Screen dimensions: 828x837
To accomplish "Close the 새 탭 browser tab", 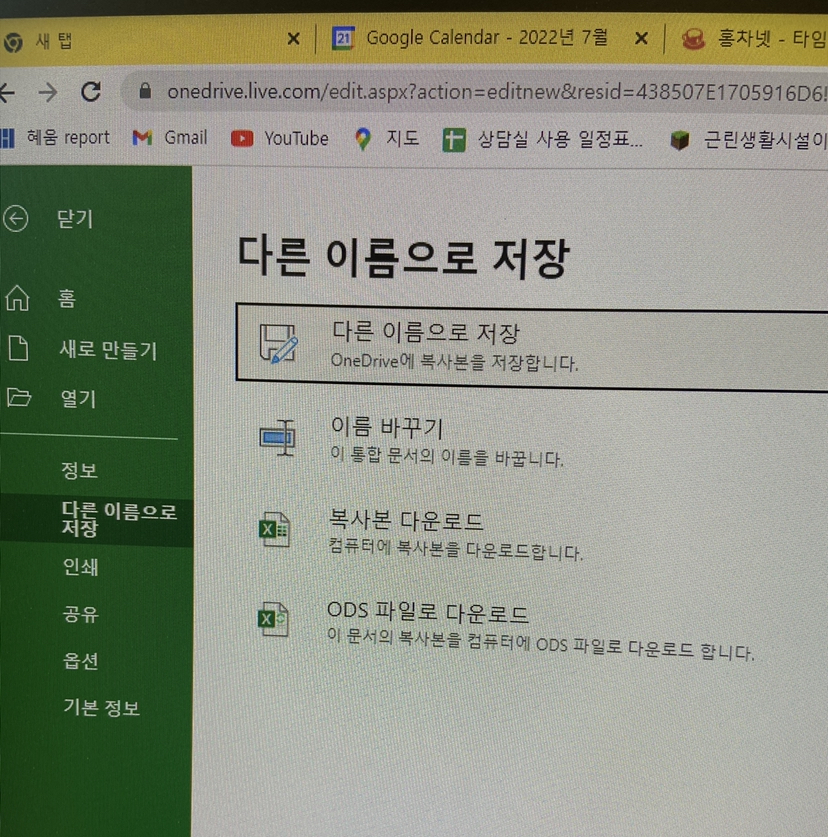I will (x=293, y=39).
